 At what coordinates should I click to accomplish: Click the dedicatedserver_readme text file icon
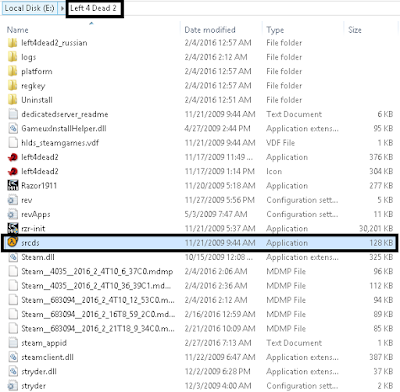tap(13, 114)
